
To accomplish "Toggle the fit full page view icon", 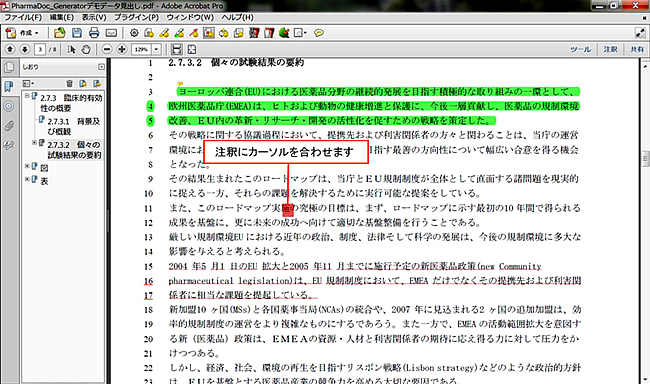I will tap(192, 49).
